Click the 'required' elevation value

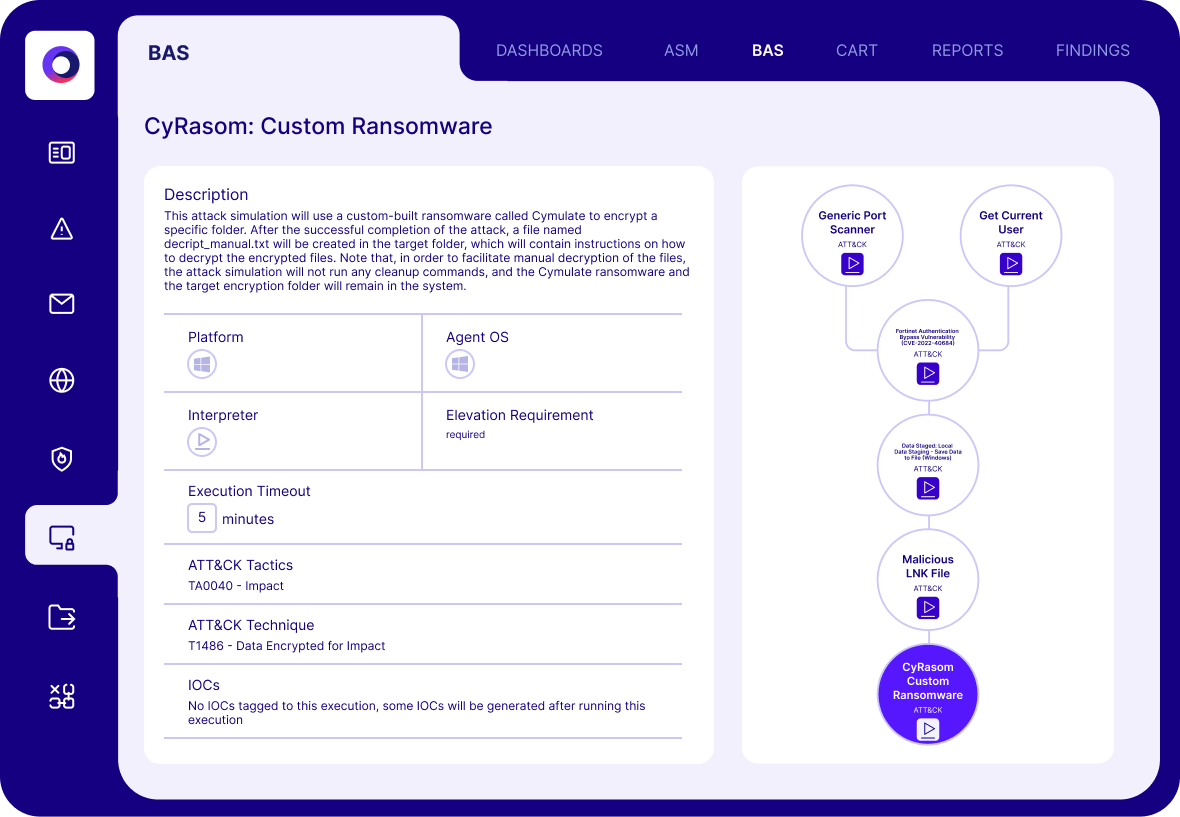tap(465, 435)
